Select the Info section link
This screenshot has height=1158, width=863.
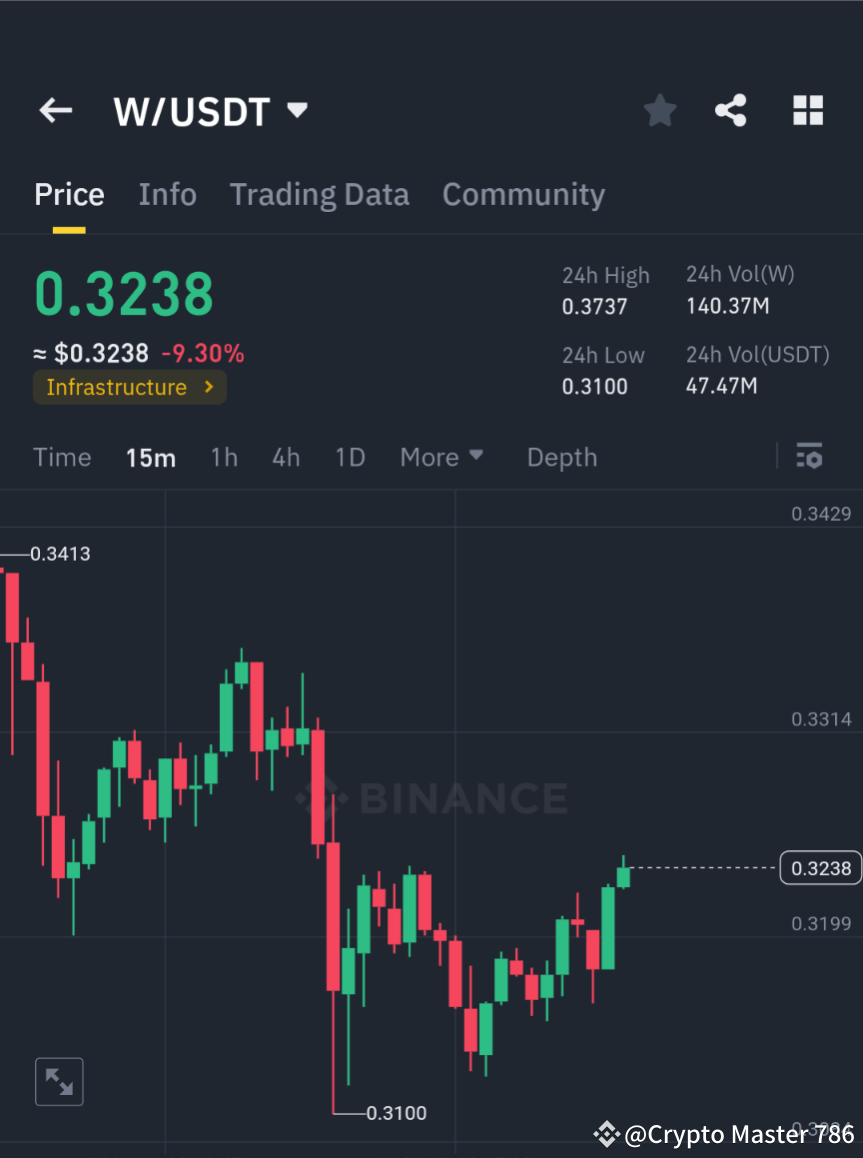tap(167, 194)
